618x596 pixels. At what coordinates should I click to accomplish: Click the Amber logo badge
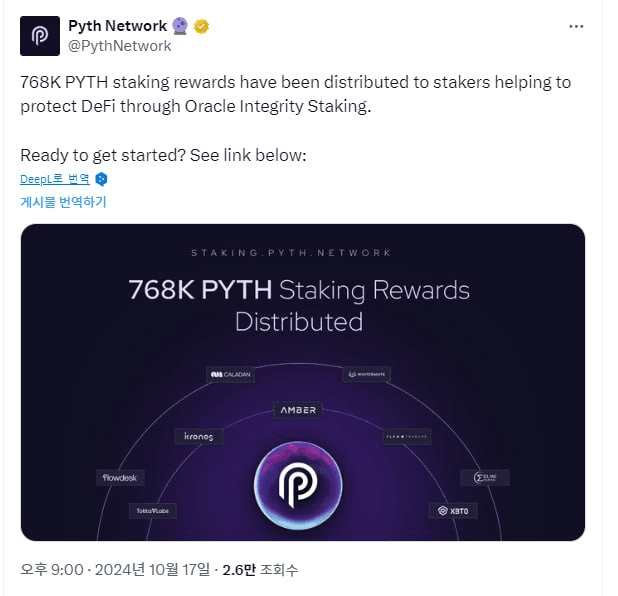(x=297, y=410)
